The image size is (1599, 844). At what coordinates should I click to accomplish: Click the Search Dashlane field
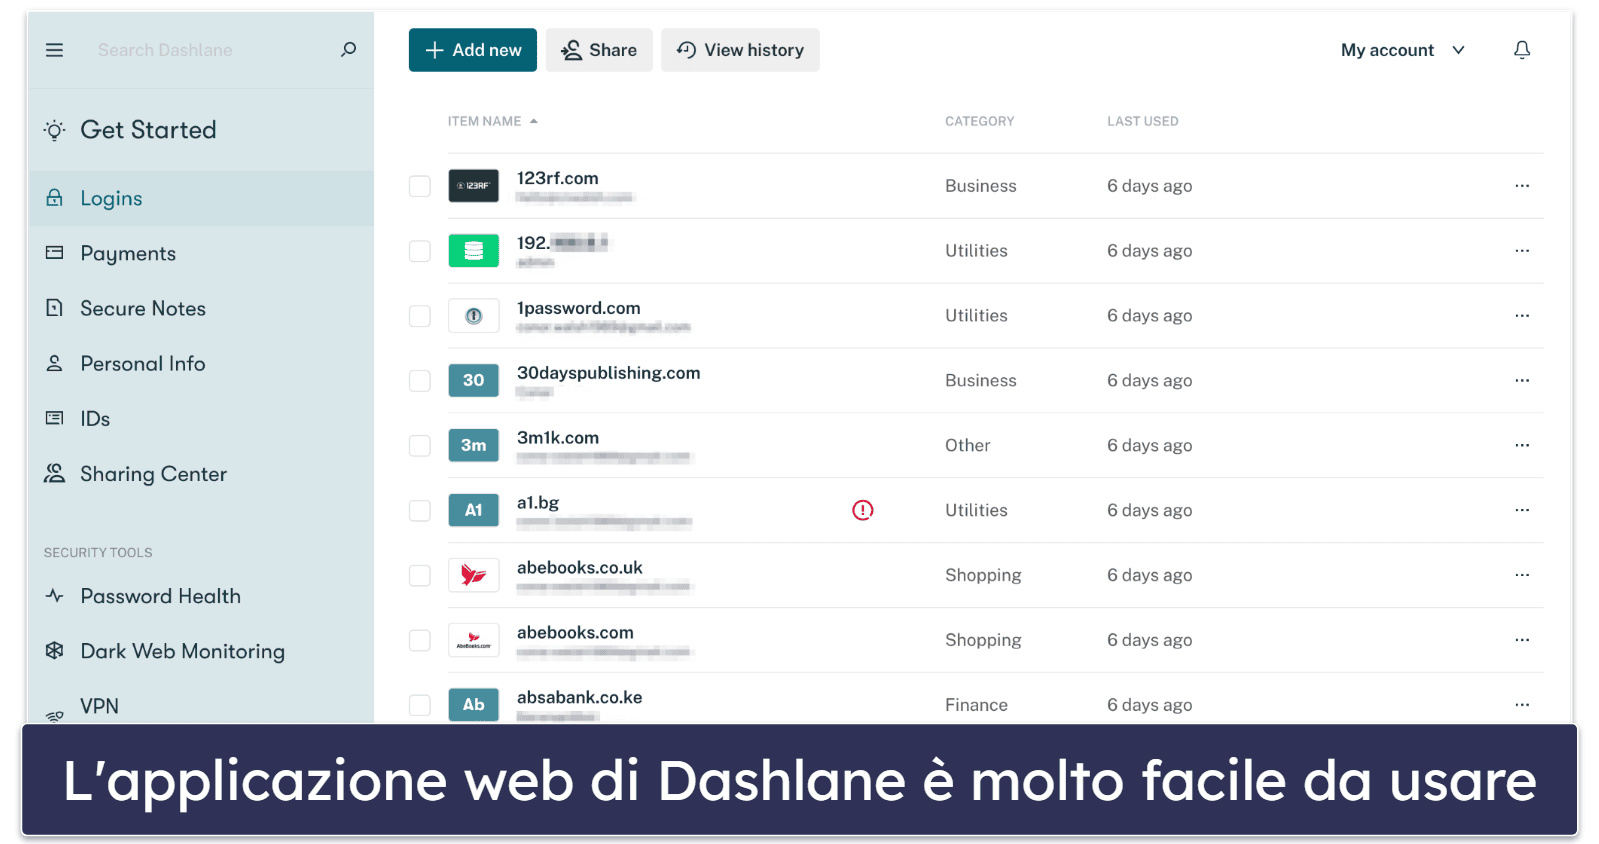165,50
